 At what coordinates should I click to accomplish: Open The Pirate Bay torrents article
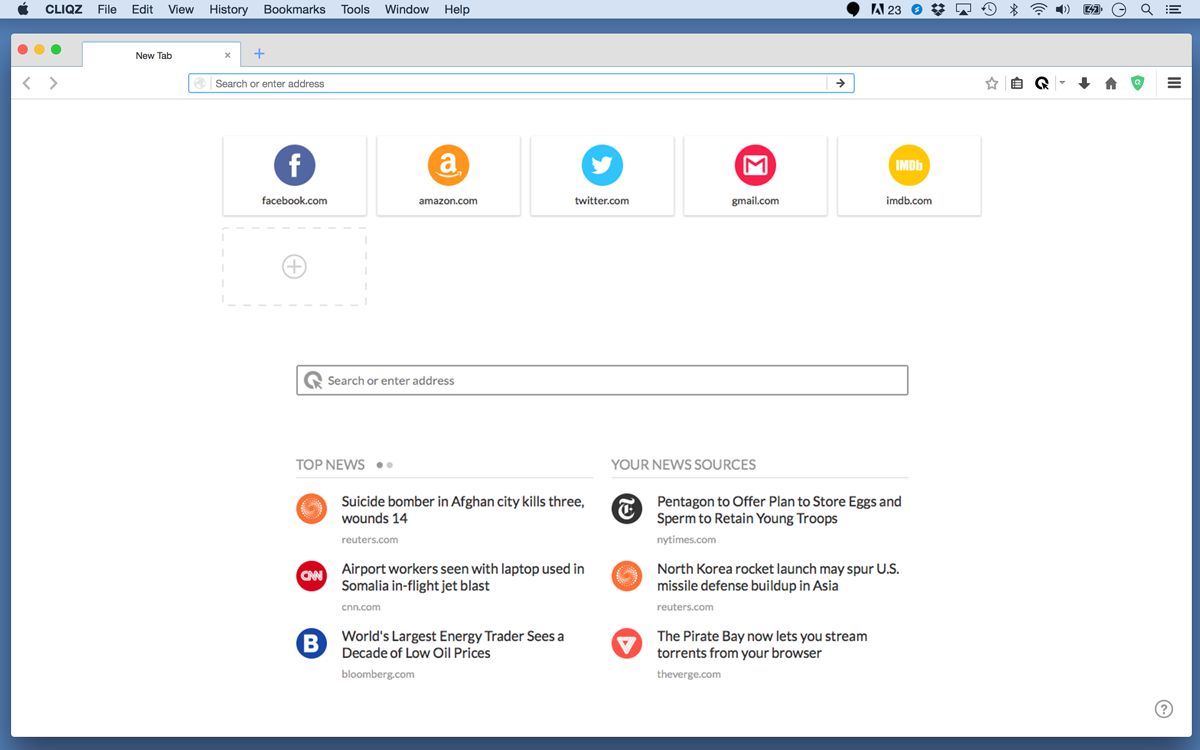pos(762,644)
